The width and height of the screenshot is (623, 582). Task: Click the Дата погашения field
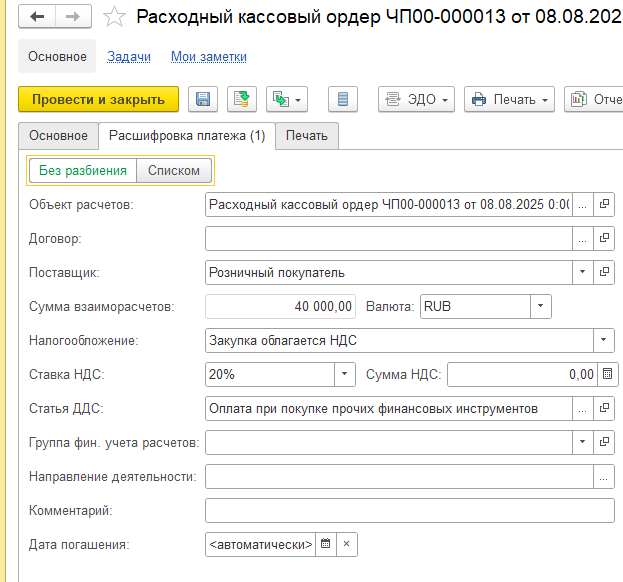260,544
